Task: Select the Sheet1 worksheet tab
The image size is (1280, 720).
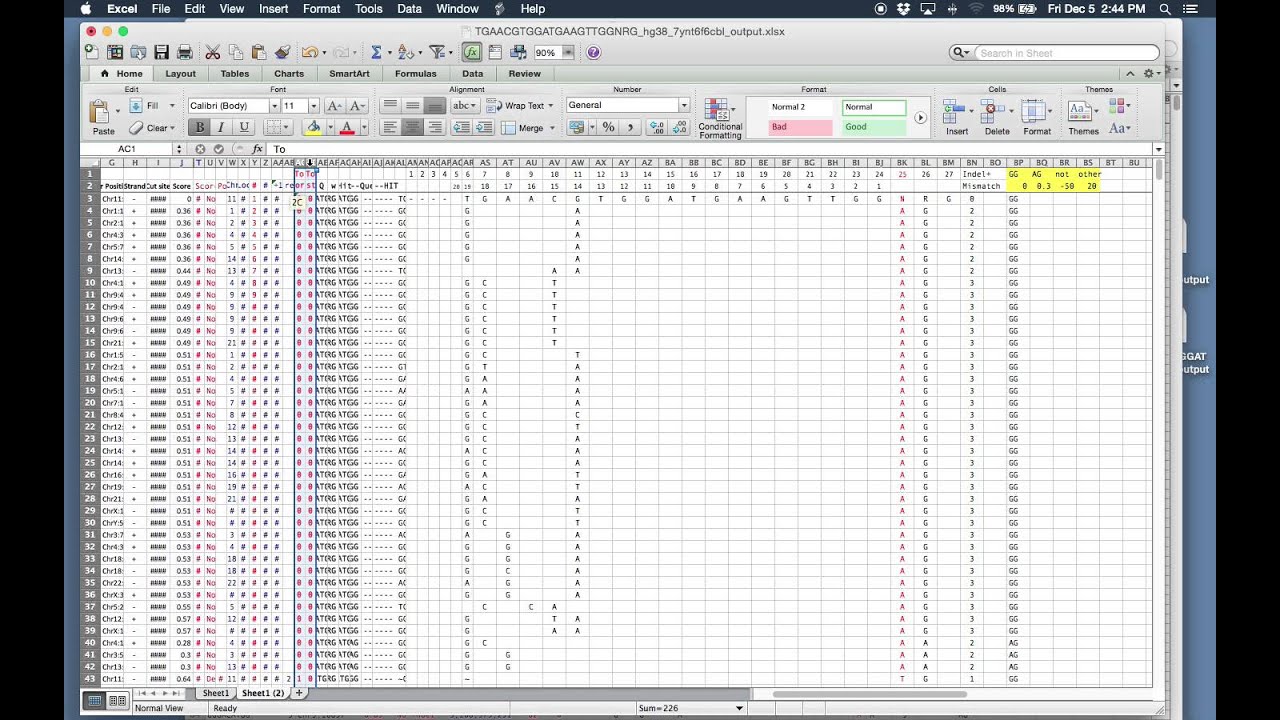Action: pyautogui.click(x=216, y=693)
